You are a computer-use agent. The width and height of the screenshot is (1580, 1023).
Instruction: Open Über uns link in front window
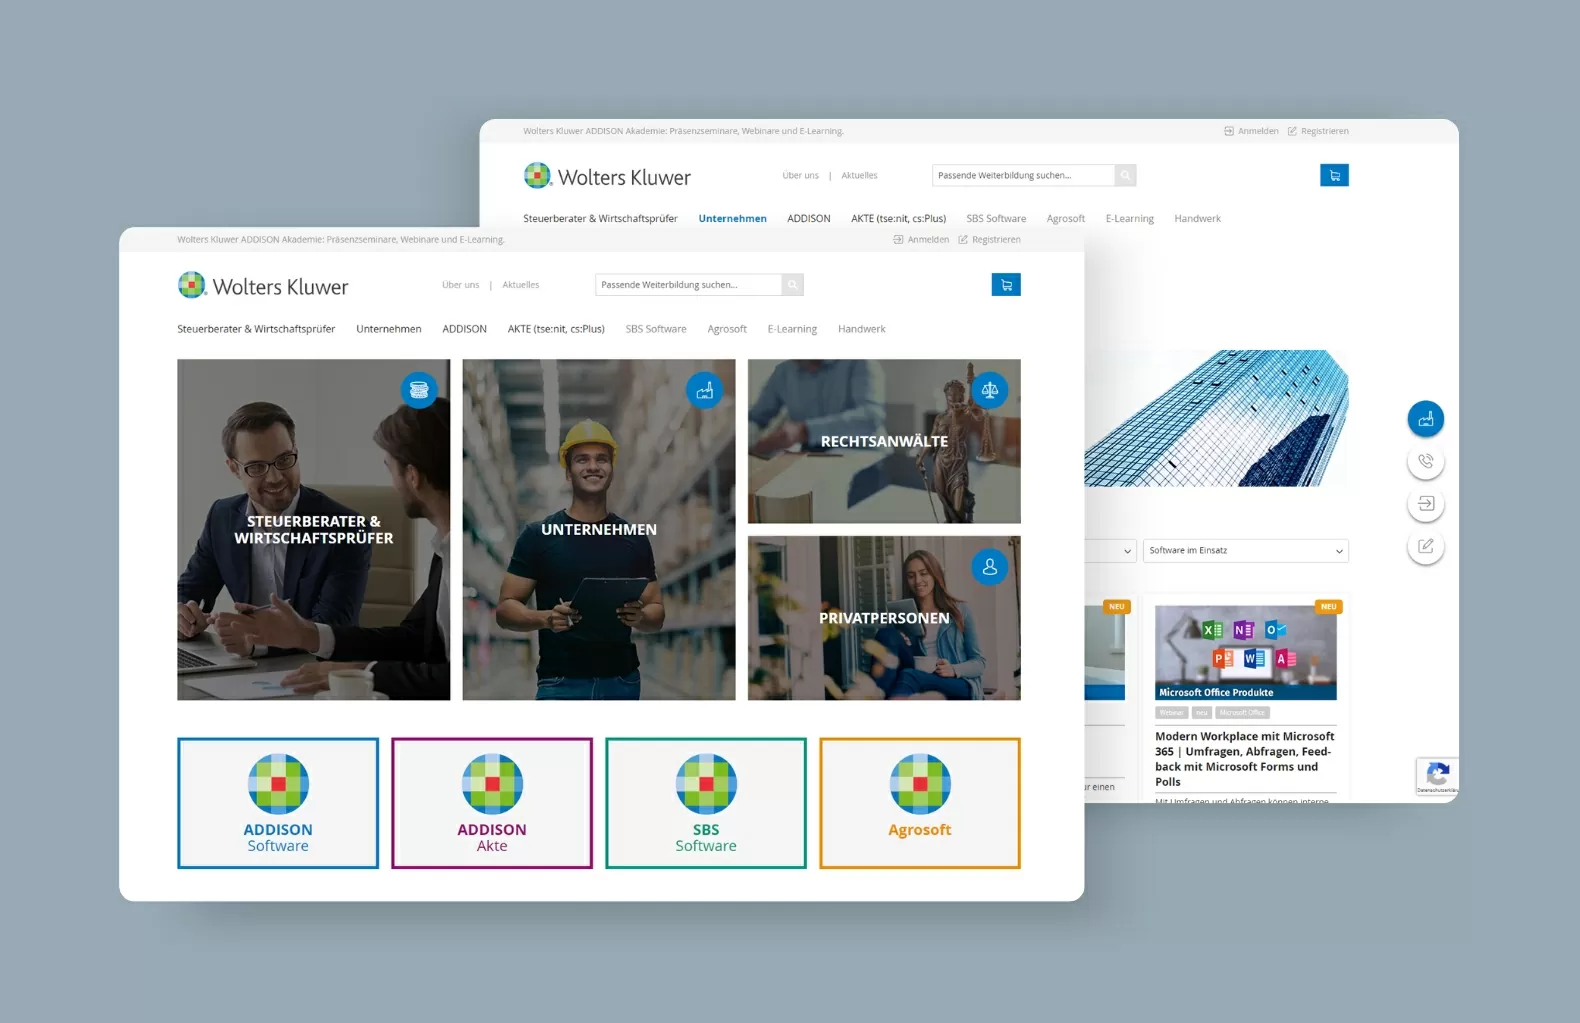[461, 285]
